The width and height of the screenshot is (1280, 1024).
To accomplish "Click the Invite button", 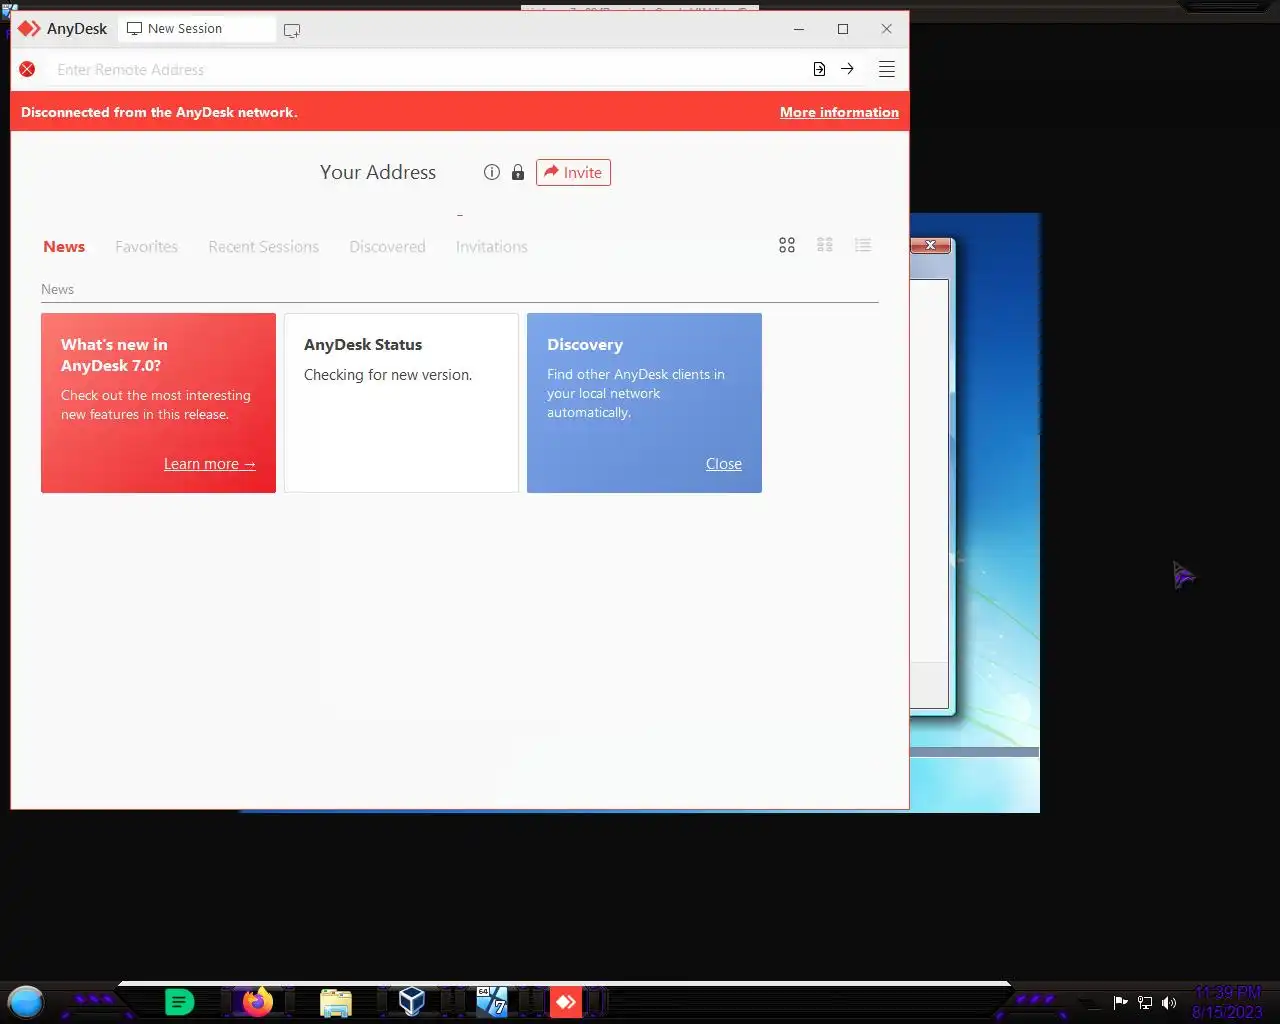I will click(x=573, y=172).
